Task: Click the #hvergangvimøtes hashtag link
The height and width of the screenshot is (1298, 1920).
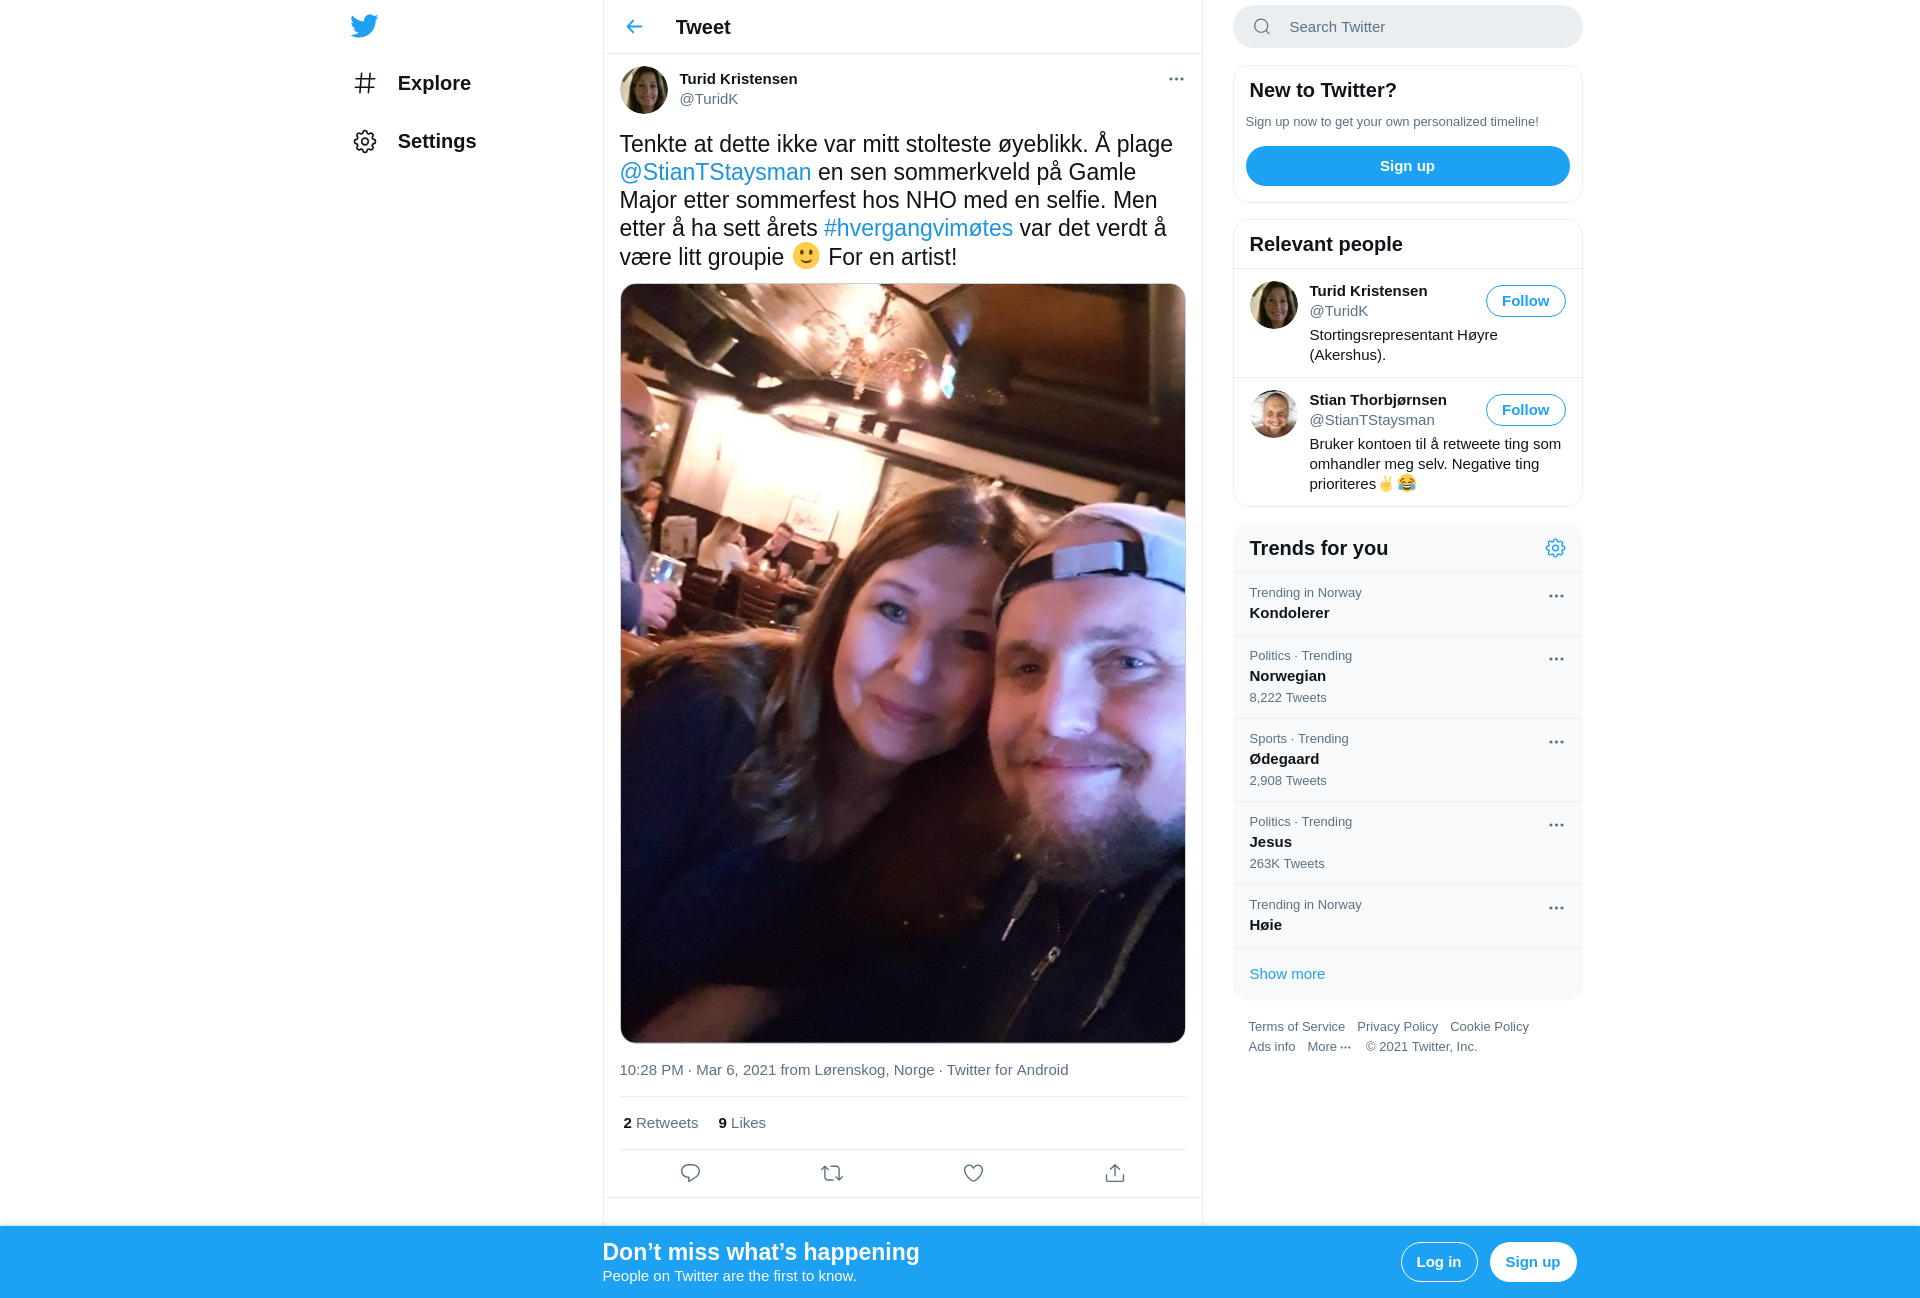Action: [918, 228]
